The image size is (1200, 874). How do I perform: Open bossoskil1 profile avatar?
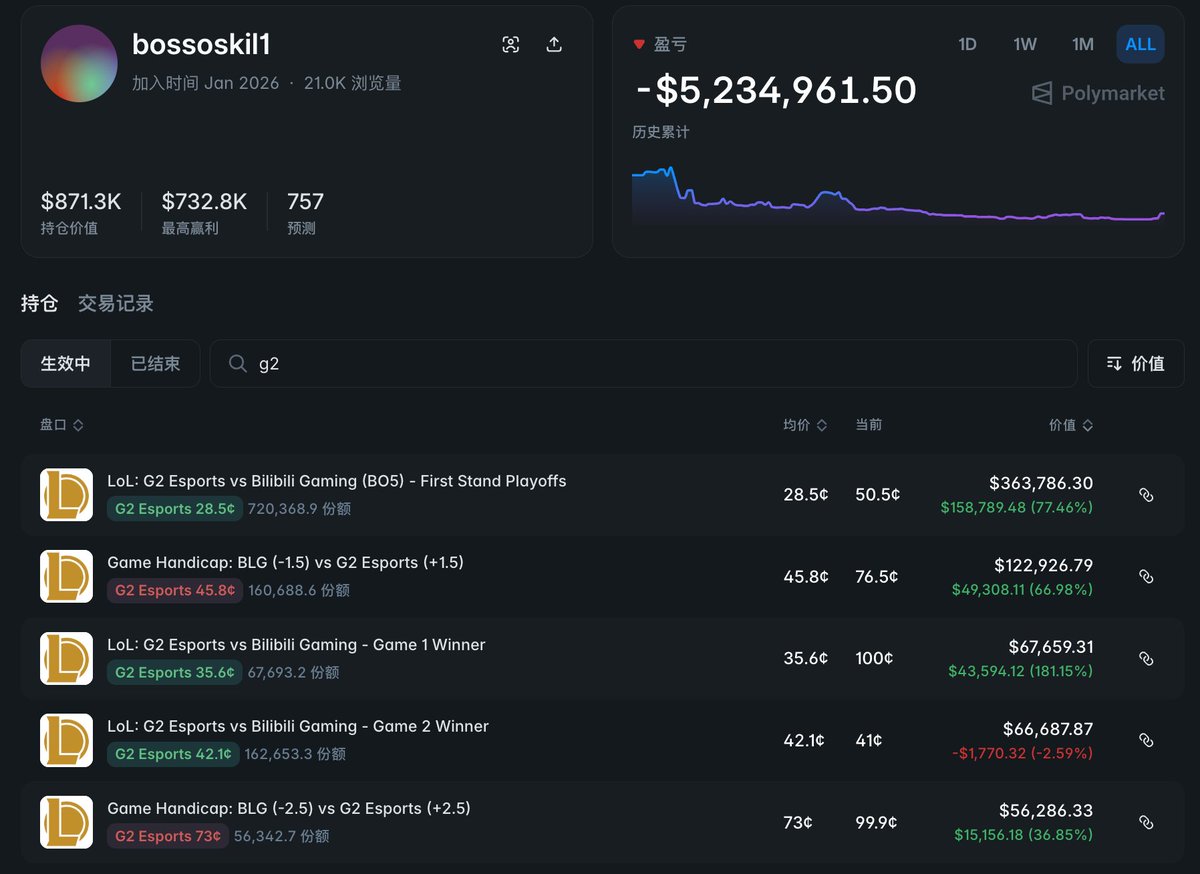[79, 64]
